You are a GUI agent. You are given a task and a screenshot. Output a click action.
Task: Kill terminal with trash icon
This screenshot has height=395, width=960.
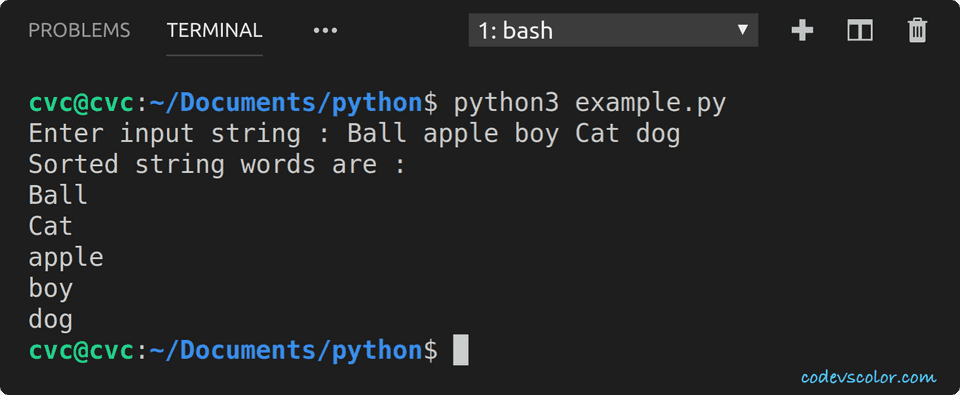pyautogui.click(x=917, y=30)
